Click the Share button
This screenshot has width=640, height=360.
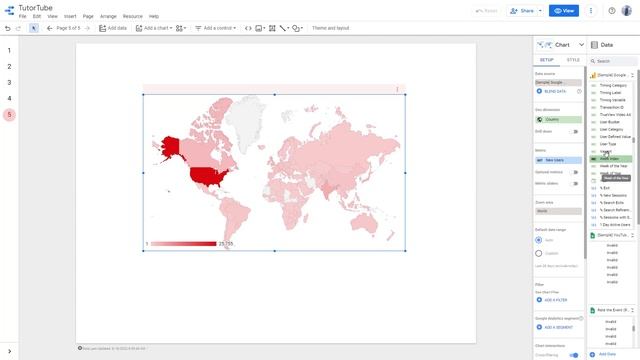(522, 11)
